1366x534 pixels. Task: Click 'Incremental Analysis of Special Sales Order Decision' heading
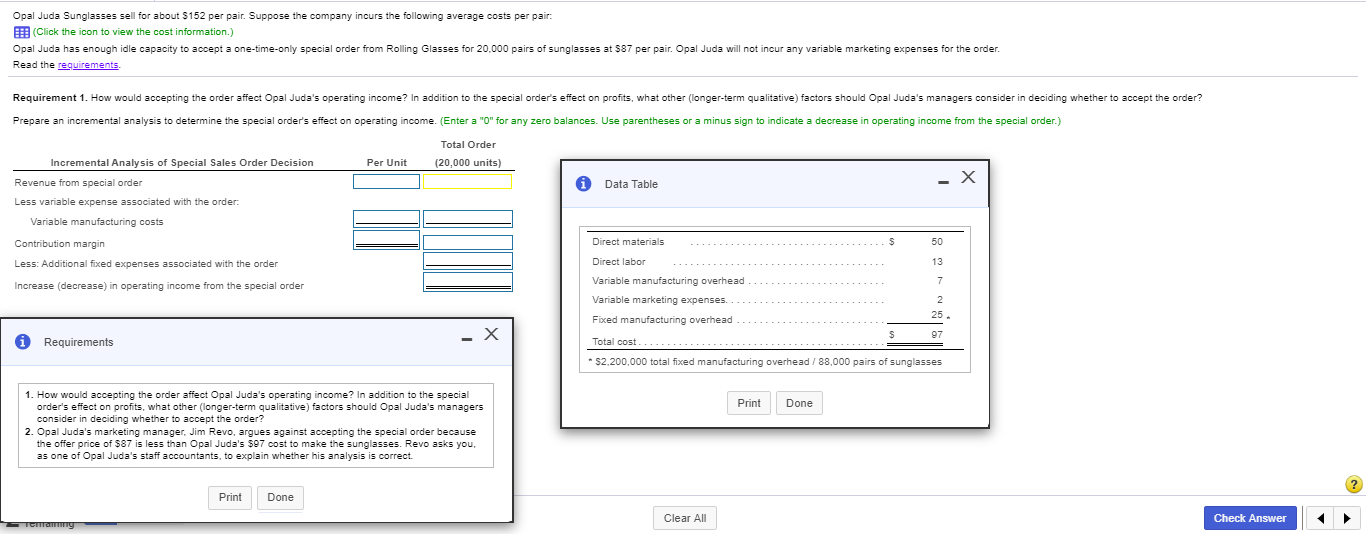(x=182, y=162)
